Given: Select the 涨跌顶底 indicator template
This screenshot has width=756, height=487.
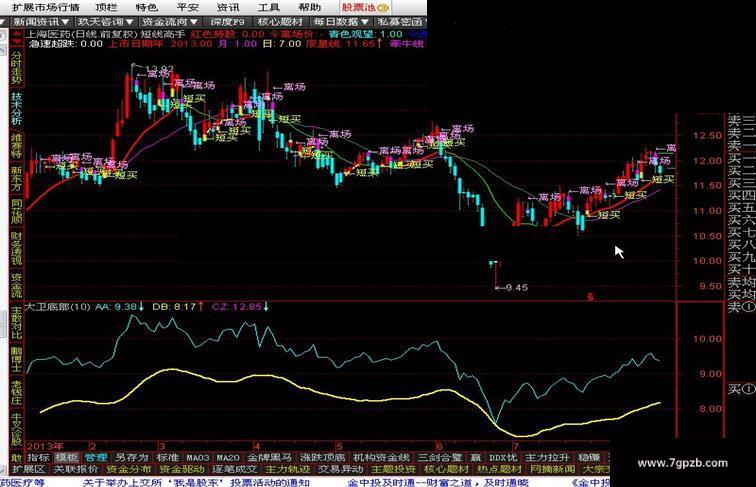Looking at the screenshot, I should [x=323, y=457].
